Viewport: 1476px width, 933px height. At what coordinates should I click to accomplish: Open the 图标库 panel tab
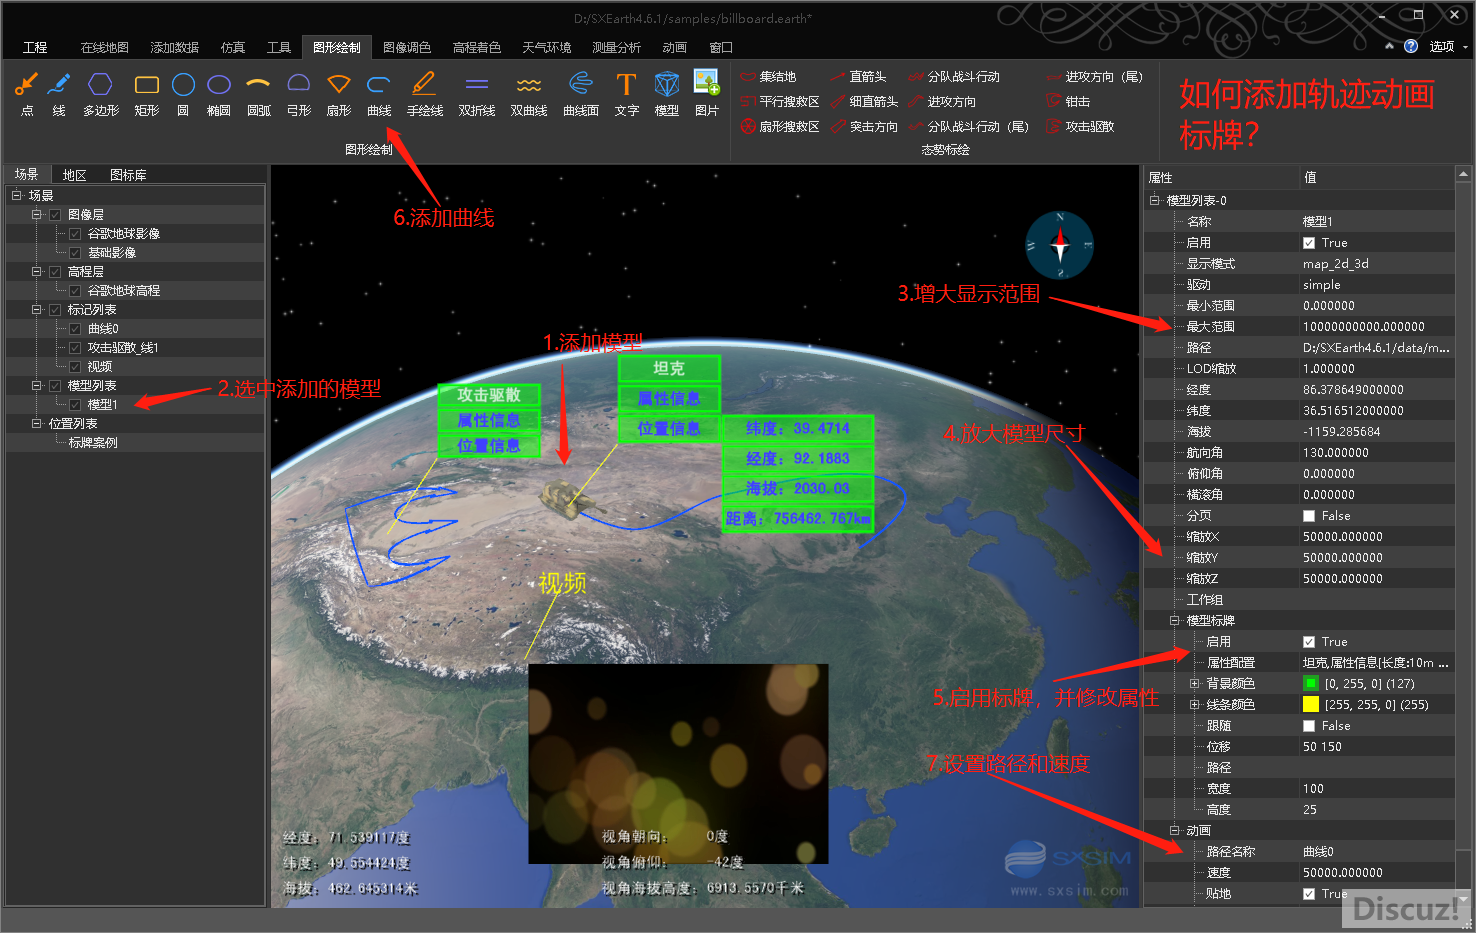[x=128, y=175]
